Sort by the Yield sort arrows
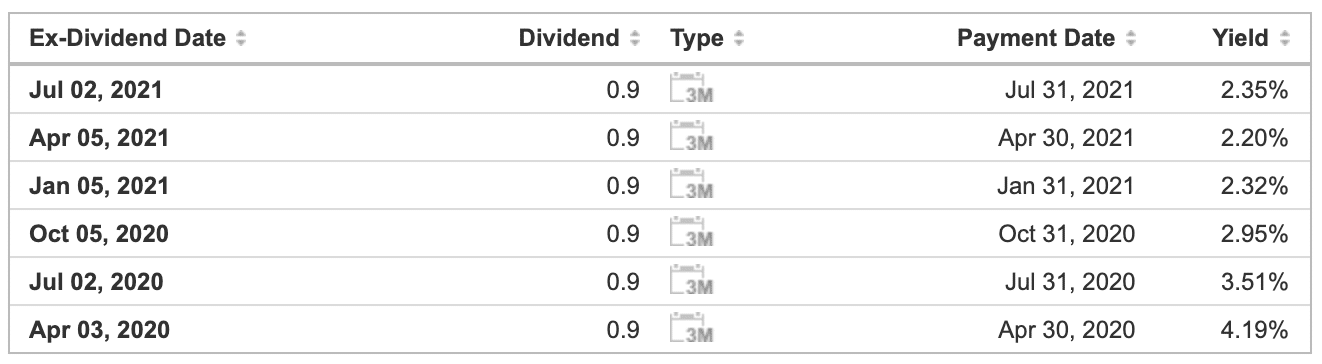This screenshot has height=364, width=1322. tap(1287, 39)
